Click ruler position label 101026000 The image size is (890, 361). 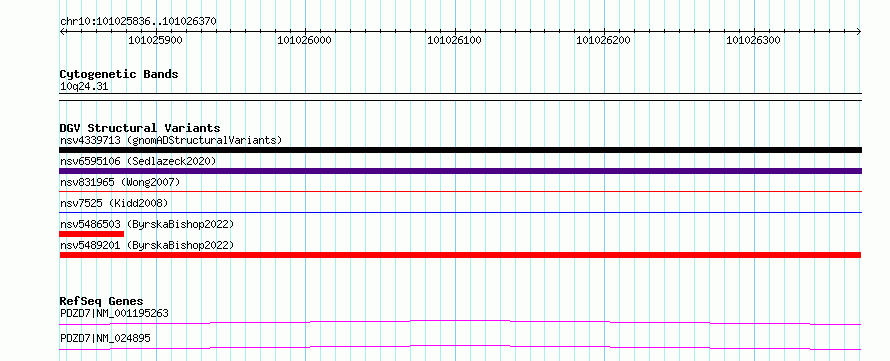[304, 40]
